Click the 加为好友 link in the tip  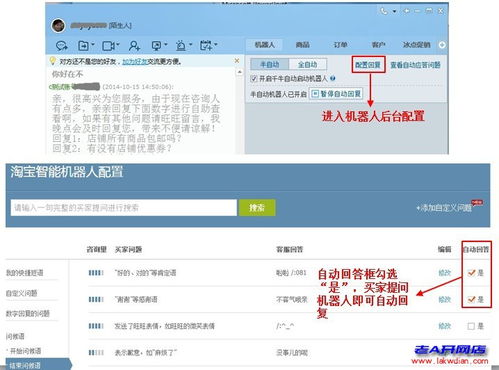pyautogui.click(x=135, y=61)
